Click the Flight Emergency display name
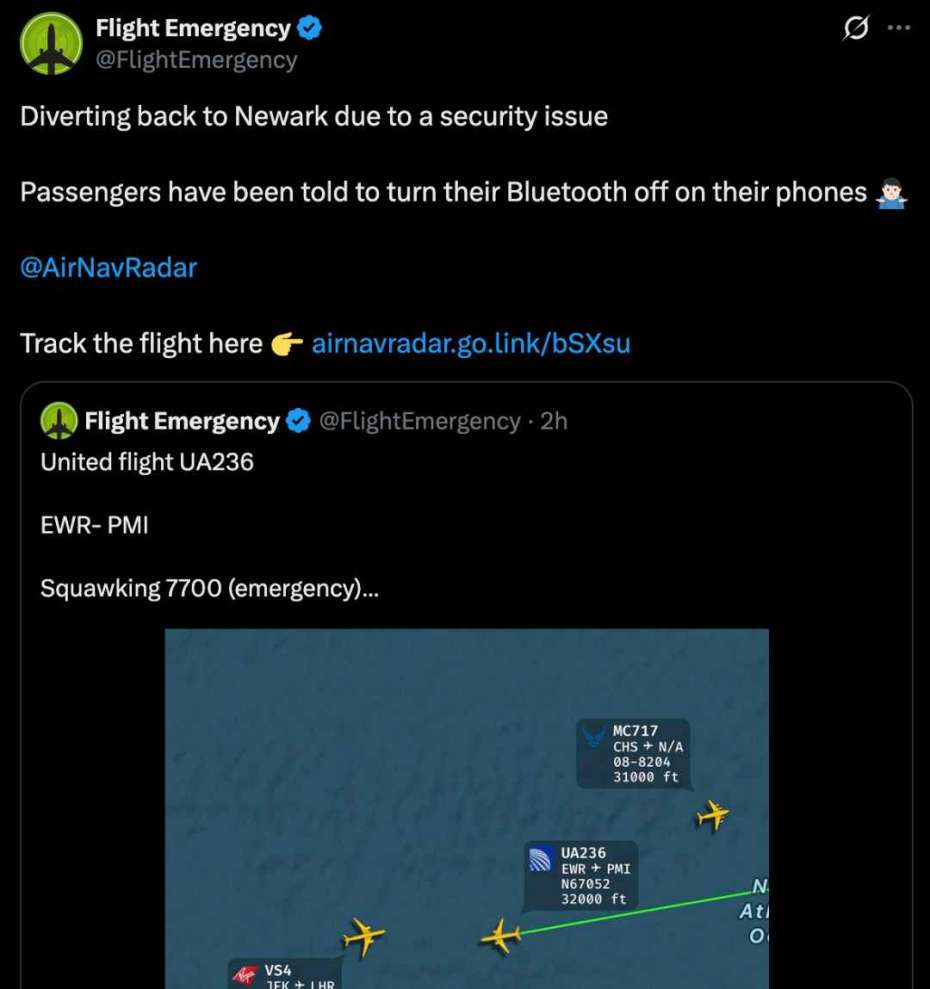The height and width of the screenshot is (989, 930). [x=193, y=28]
